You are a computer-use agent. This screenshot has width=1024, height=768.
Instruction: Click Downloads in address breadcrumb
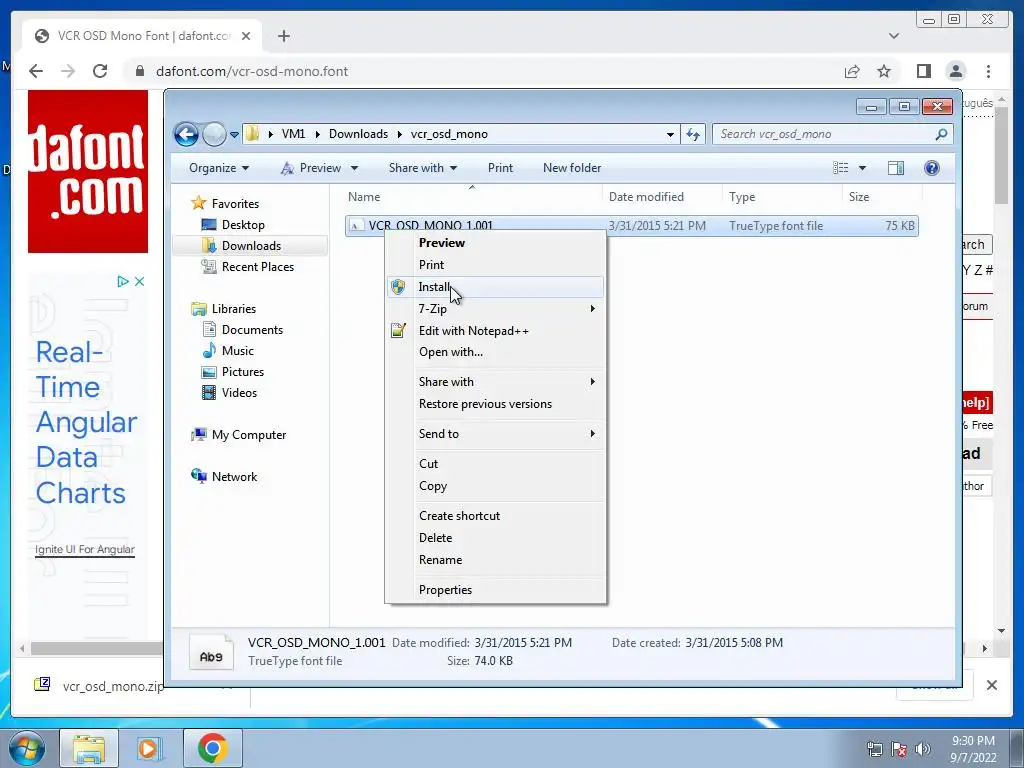359,134
